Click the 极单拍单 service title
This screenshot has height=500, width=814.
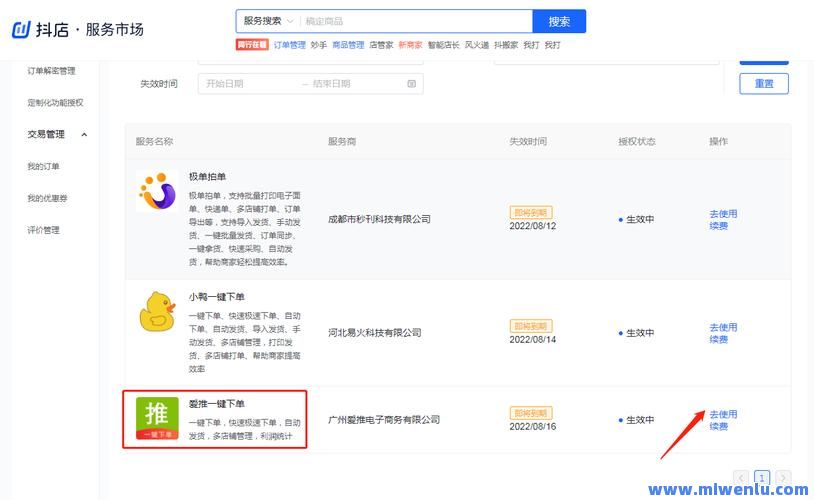point(207,177)
